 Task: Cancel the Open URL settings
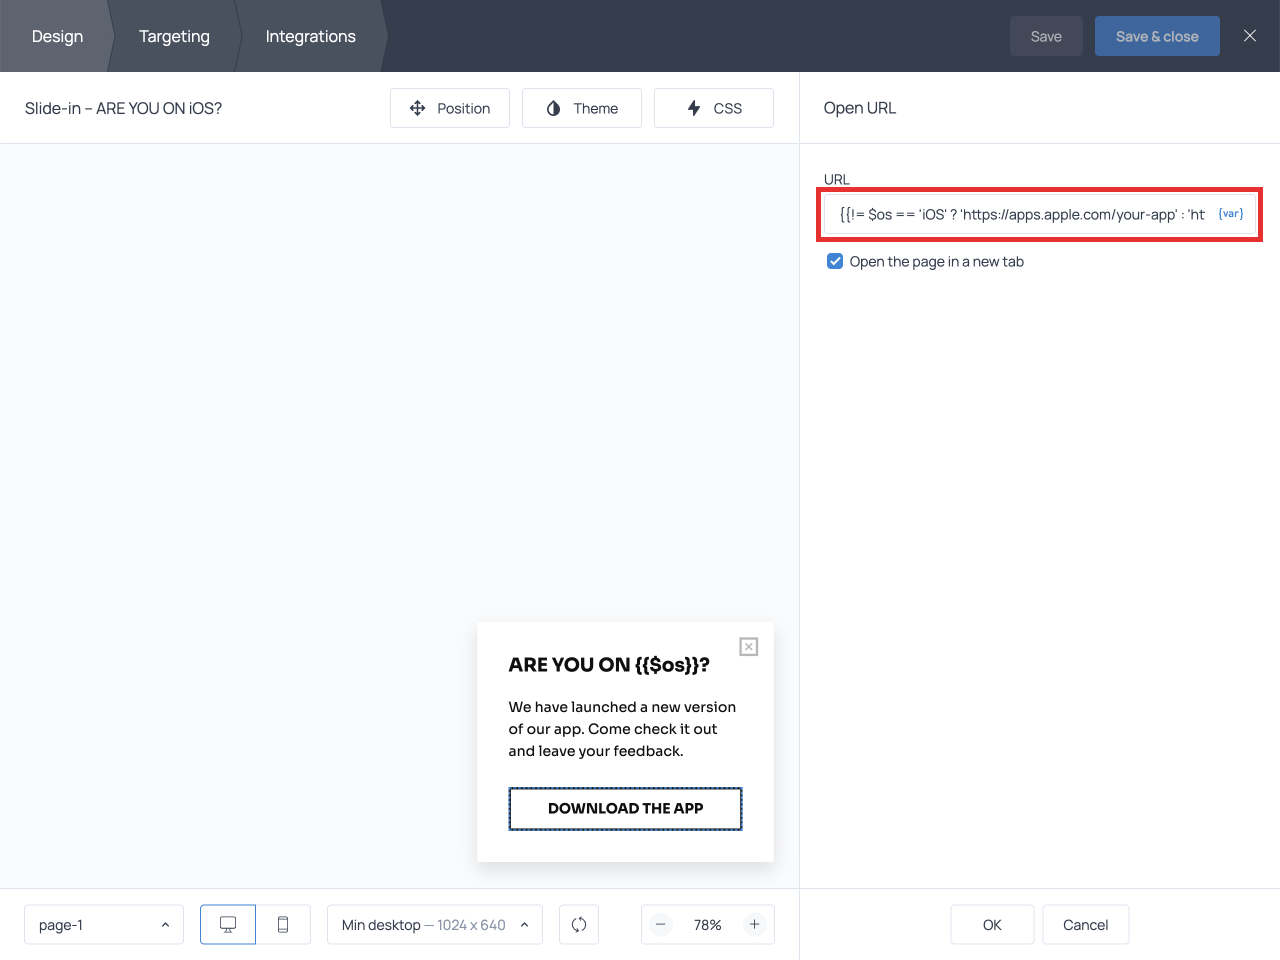(1085, 925)
